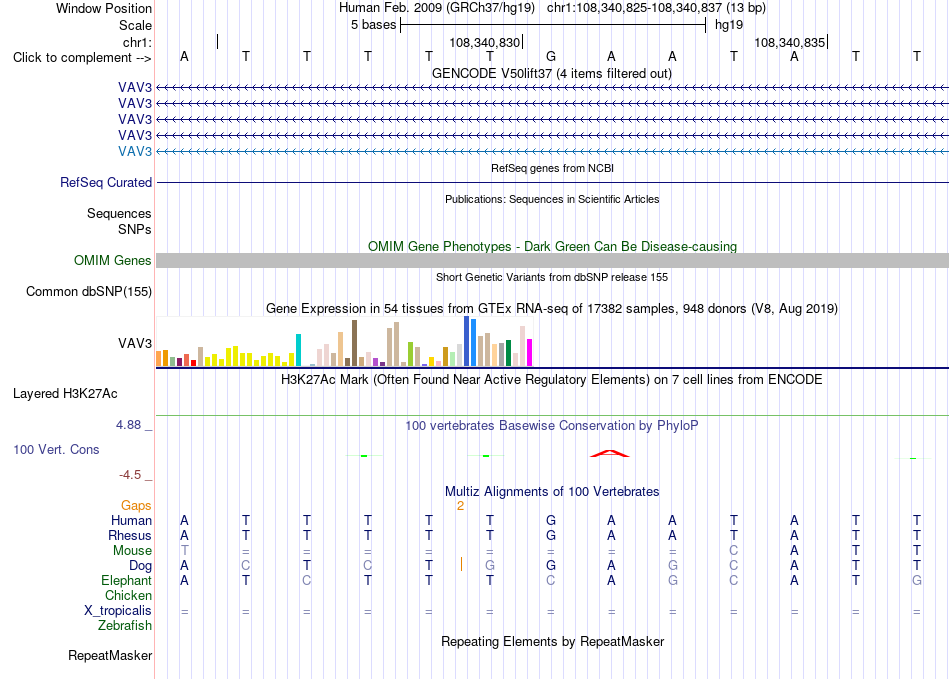Click the 4.88 upper conservation scale value
This screenshot has height=679, width=950.
(128, 425)
